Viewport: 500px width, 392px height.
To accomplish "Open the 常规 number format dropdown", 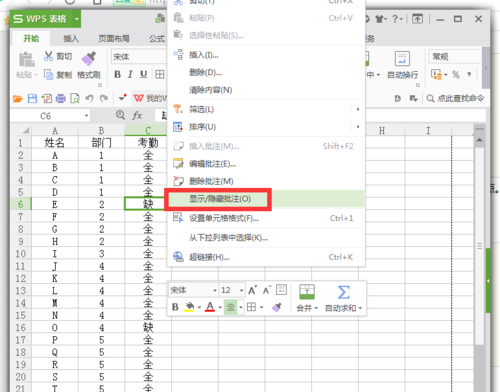I will pos(454,57).
